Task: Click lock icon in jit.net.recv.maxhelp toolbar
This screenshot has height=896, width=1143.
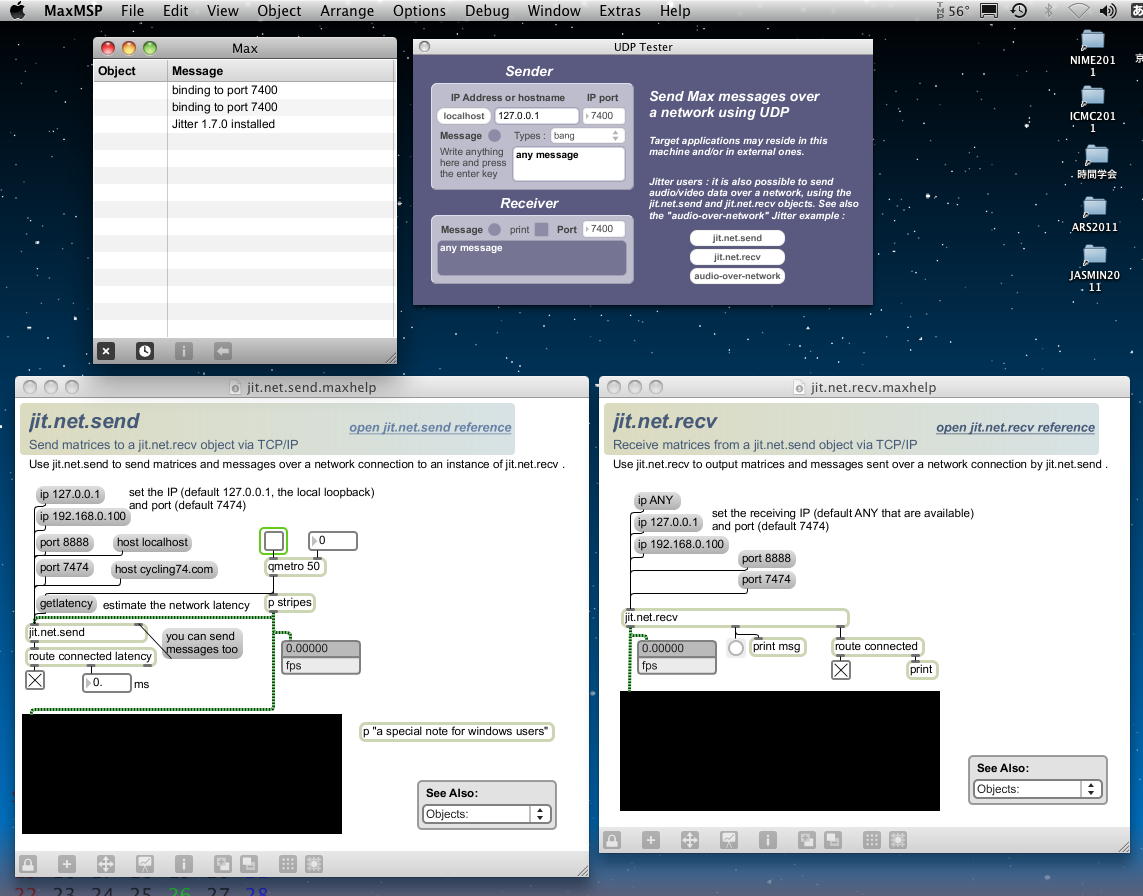Action: 612,841
